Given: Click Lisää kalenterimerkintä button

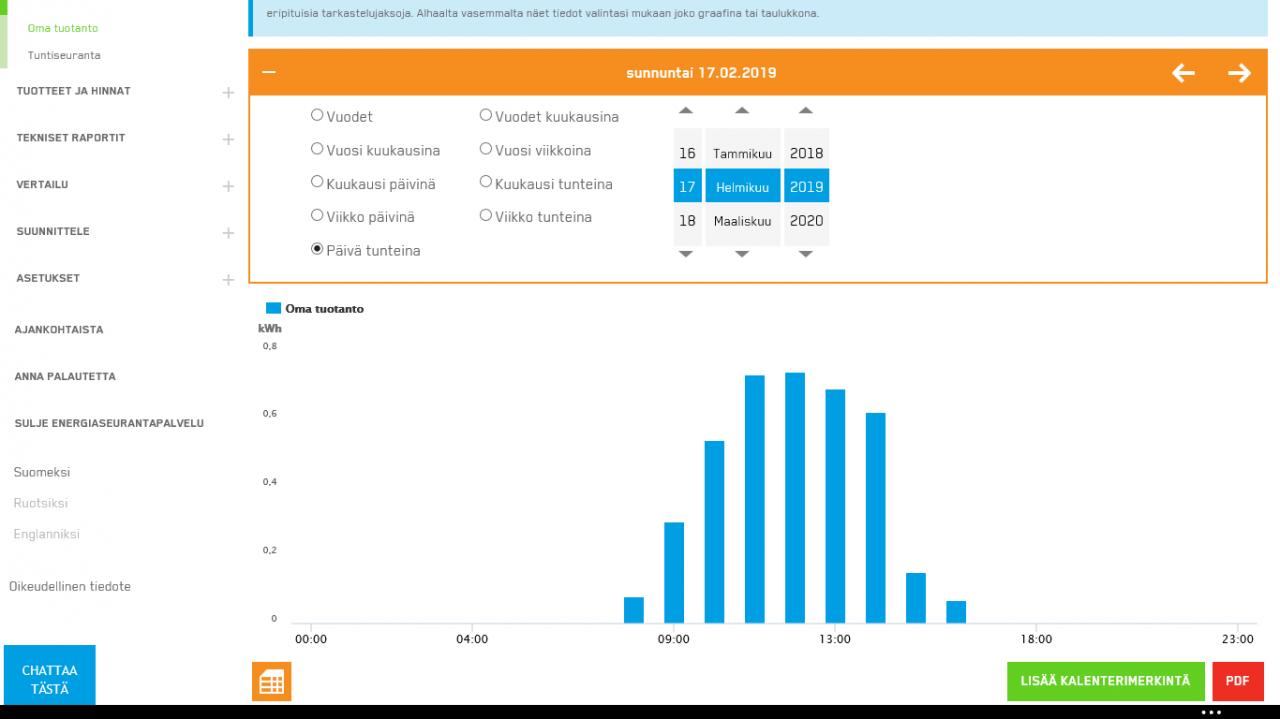Looking at the screenshot, I should [x=1105, y=681].
